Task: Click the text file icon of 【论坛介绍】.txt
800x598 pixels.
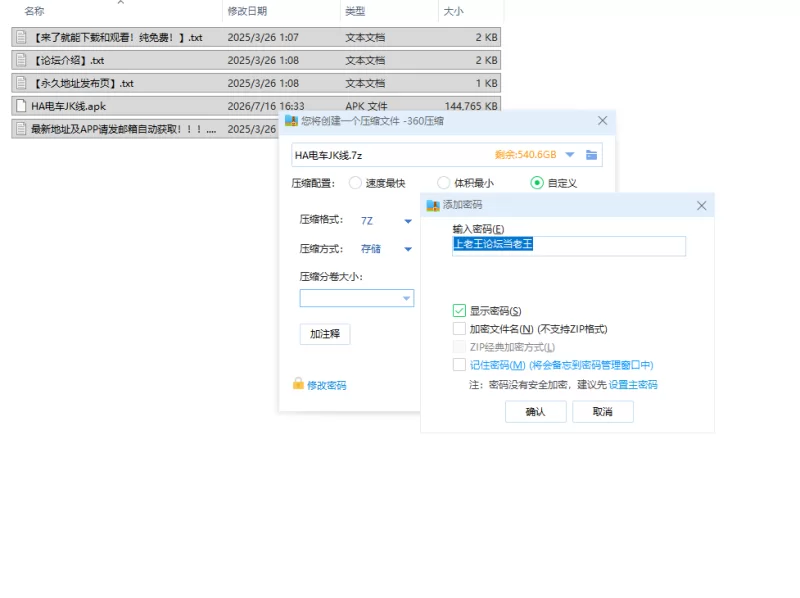Action: pyautogui.click(x=21, y=60)
